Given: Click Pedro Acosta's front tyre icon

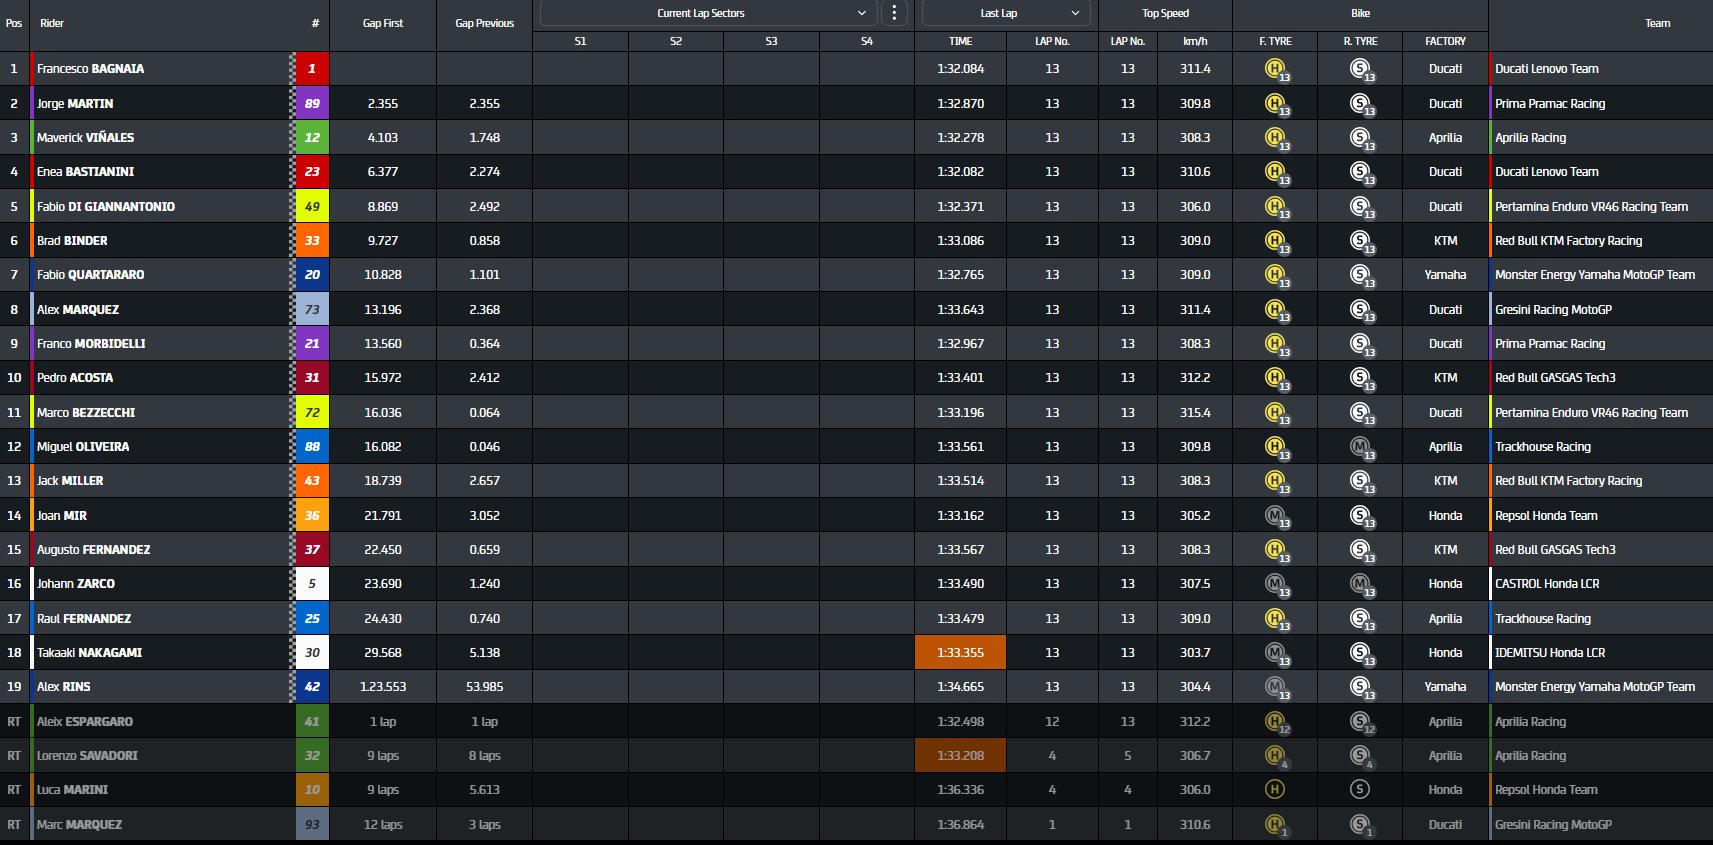Looking at the screenshot, I should pyautogui.click(x=1274, y=377).
